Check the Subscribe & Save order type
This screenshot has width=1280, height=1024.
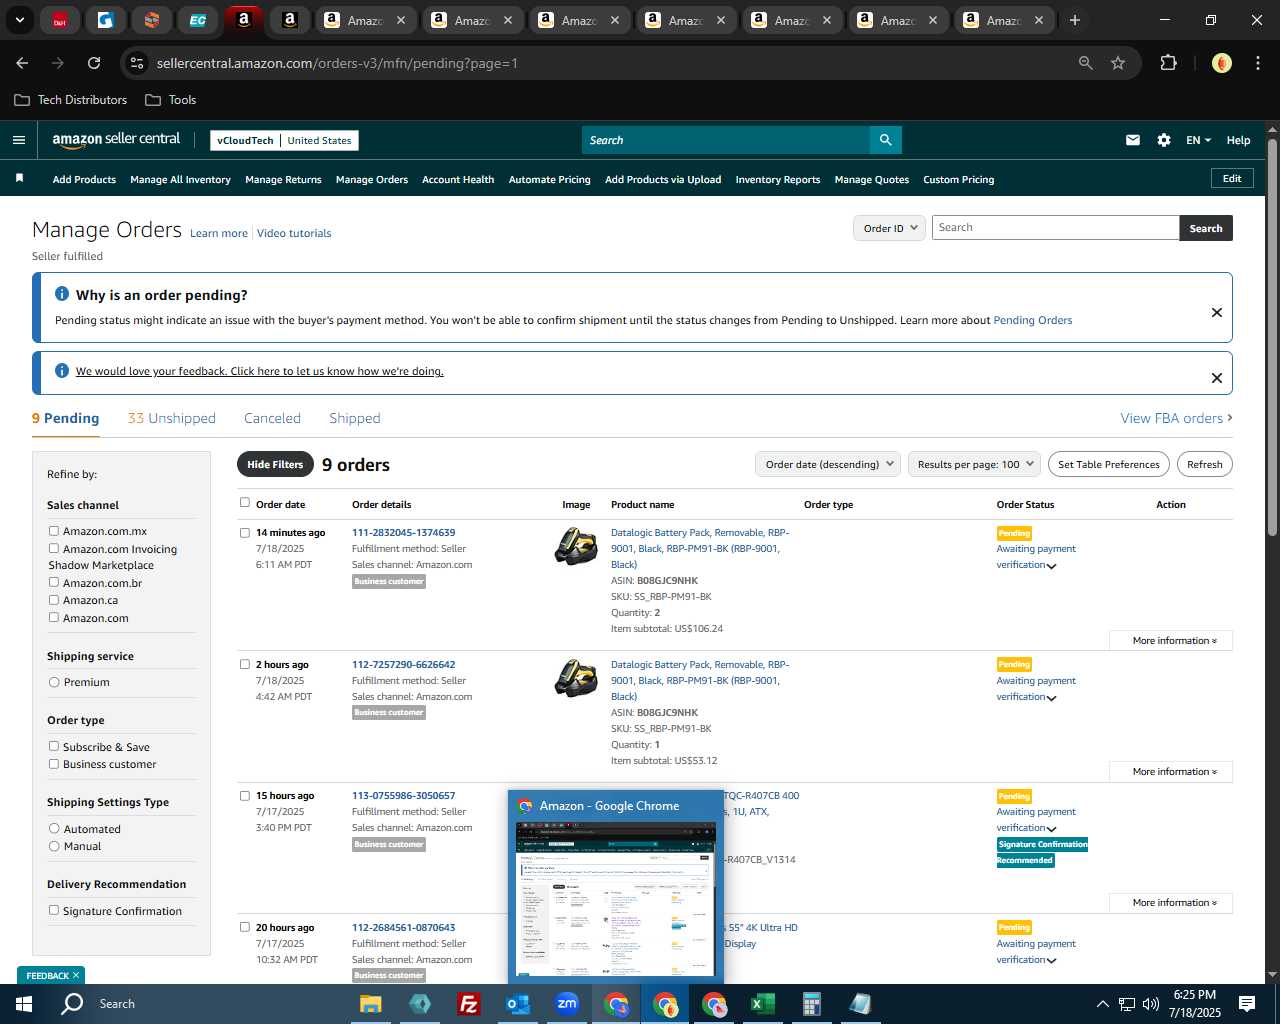point(54,746)
